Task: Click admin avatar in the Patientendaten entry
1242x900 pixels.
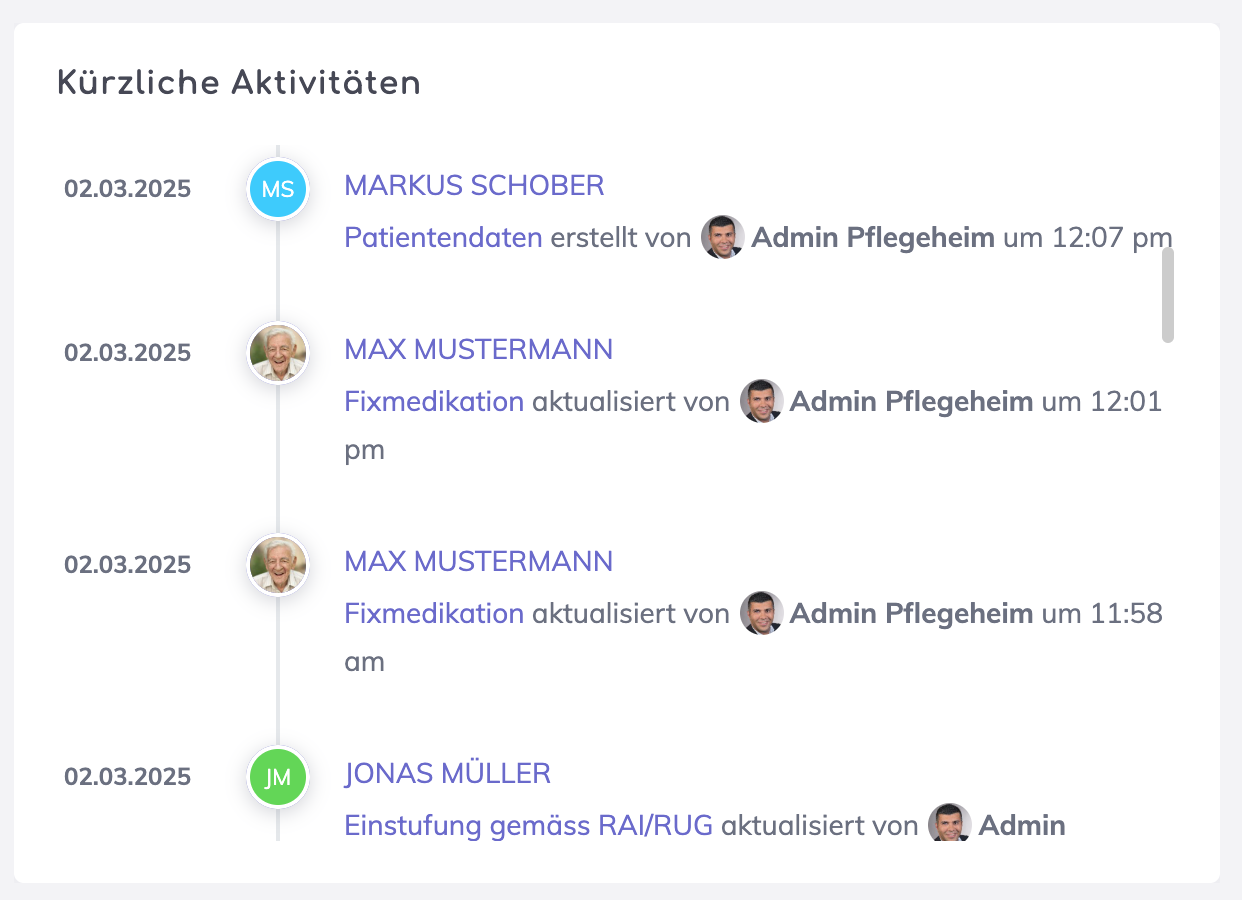Action: click(722, 237)
